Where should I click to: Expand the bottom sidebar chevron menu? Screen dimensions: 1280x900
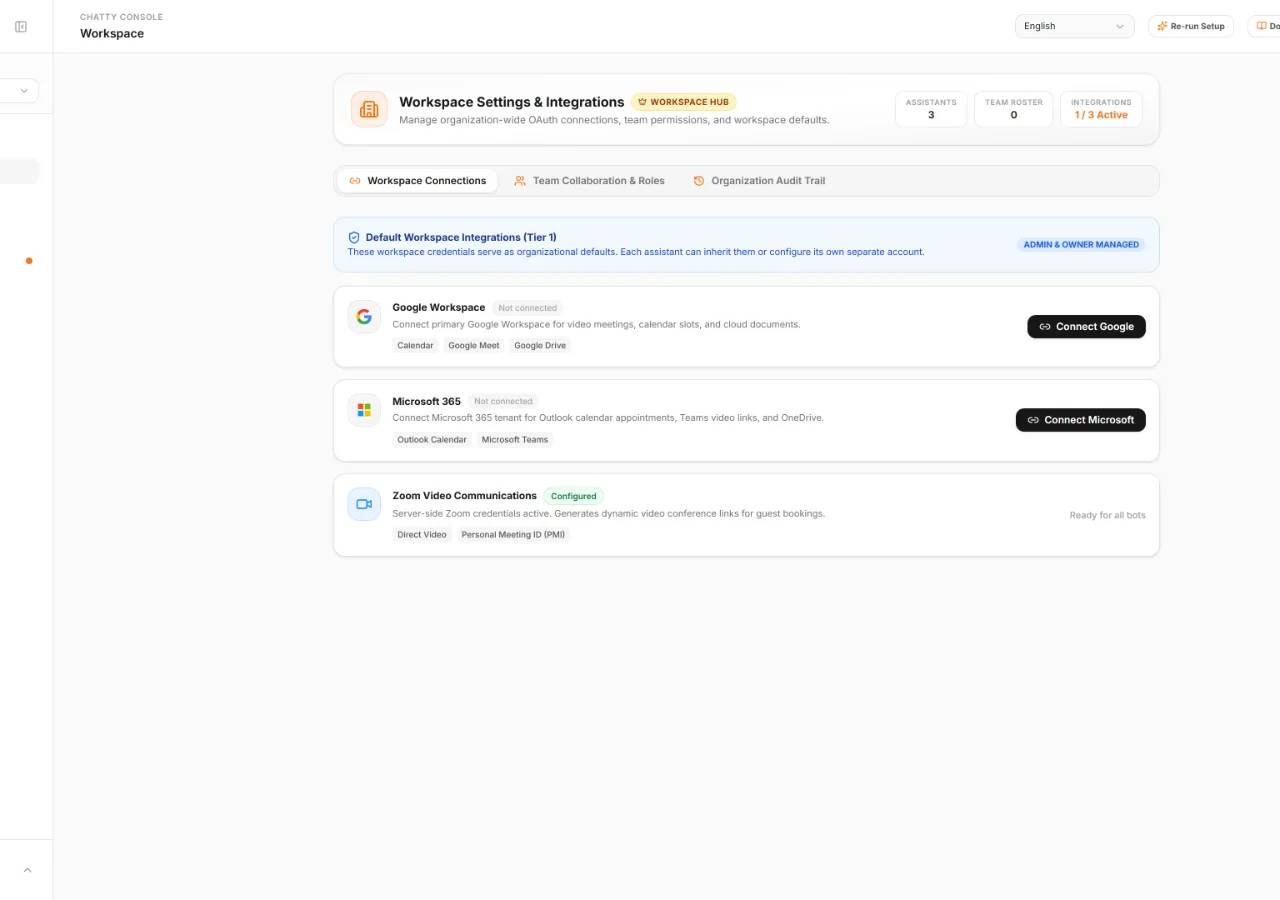click(27, 870)
